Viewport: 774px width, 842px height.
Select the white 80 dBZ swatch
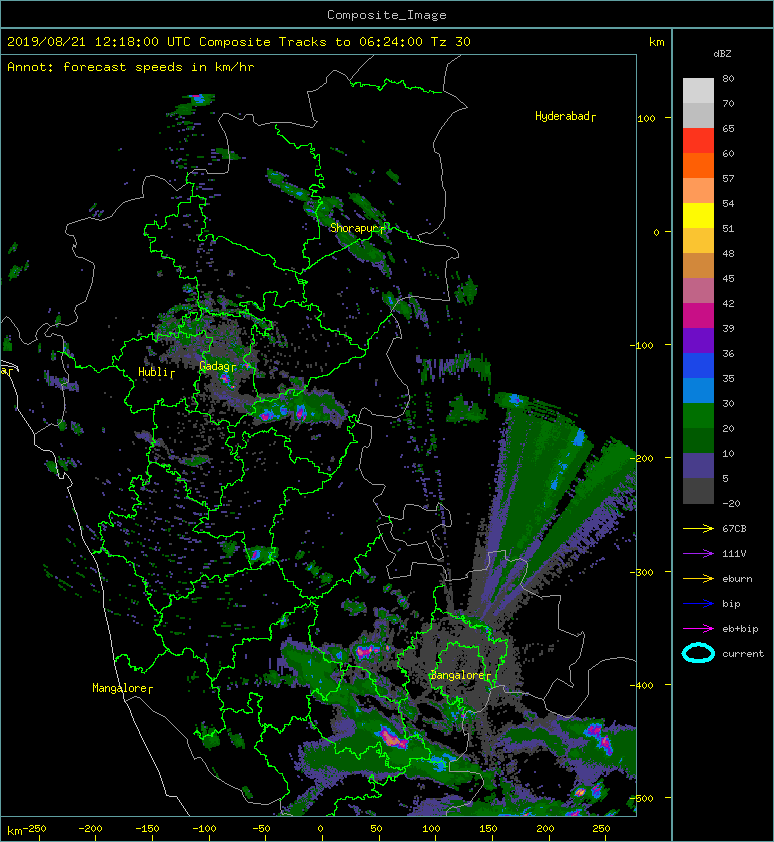coord(698,91)
